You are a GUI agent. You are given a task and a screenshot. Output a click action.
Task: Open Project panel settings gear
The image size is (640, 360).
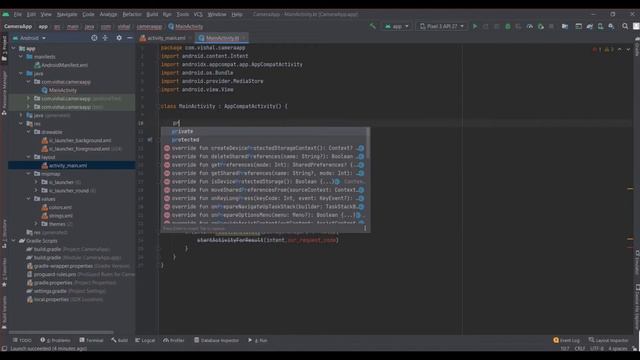119,38
